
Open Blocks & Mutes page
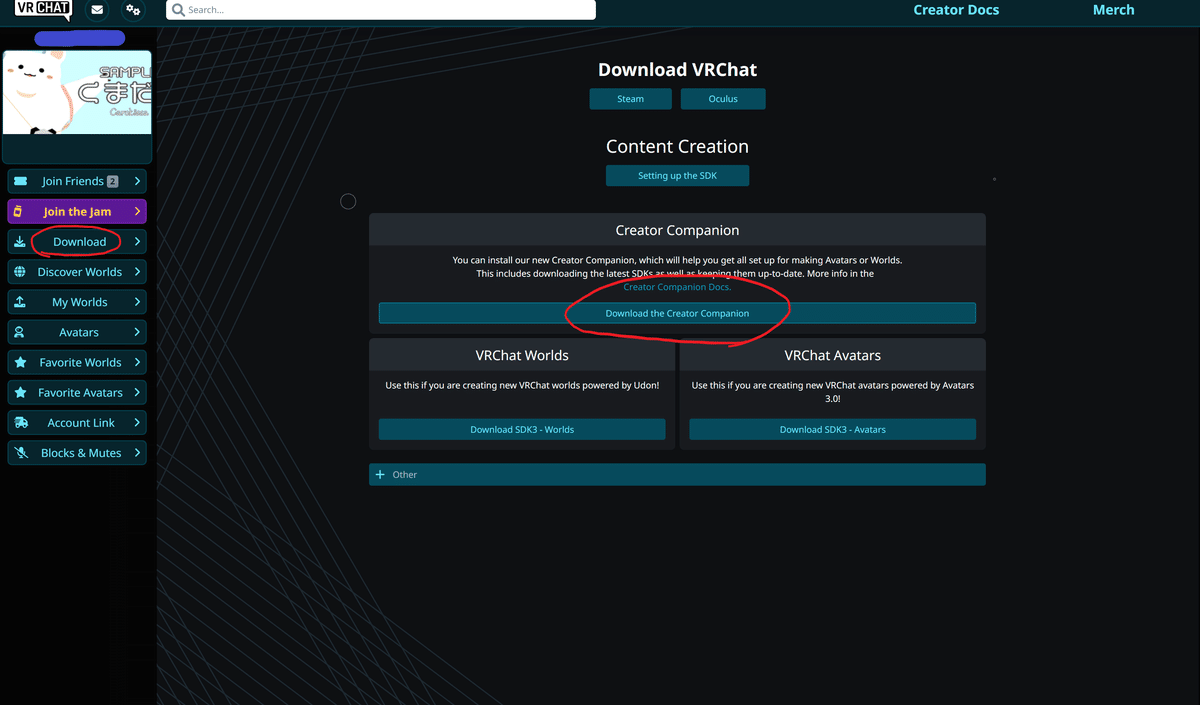click(x=77, y=452)
